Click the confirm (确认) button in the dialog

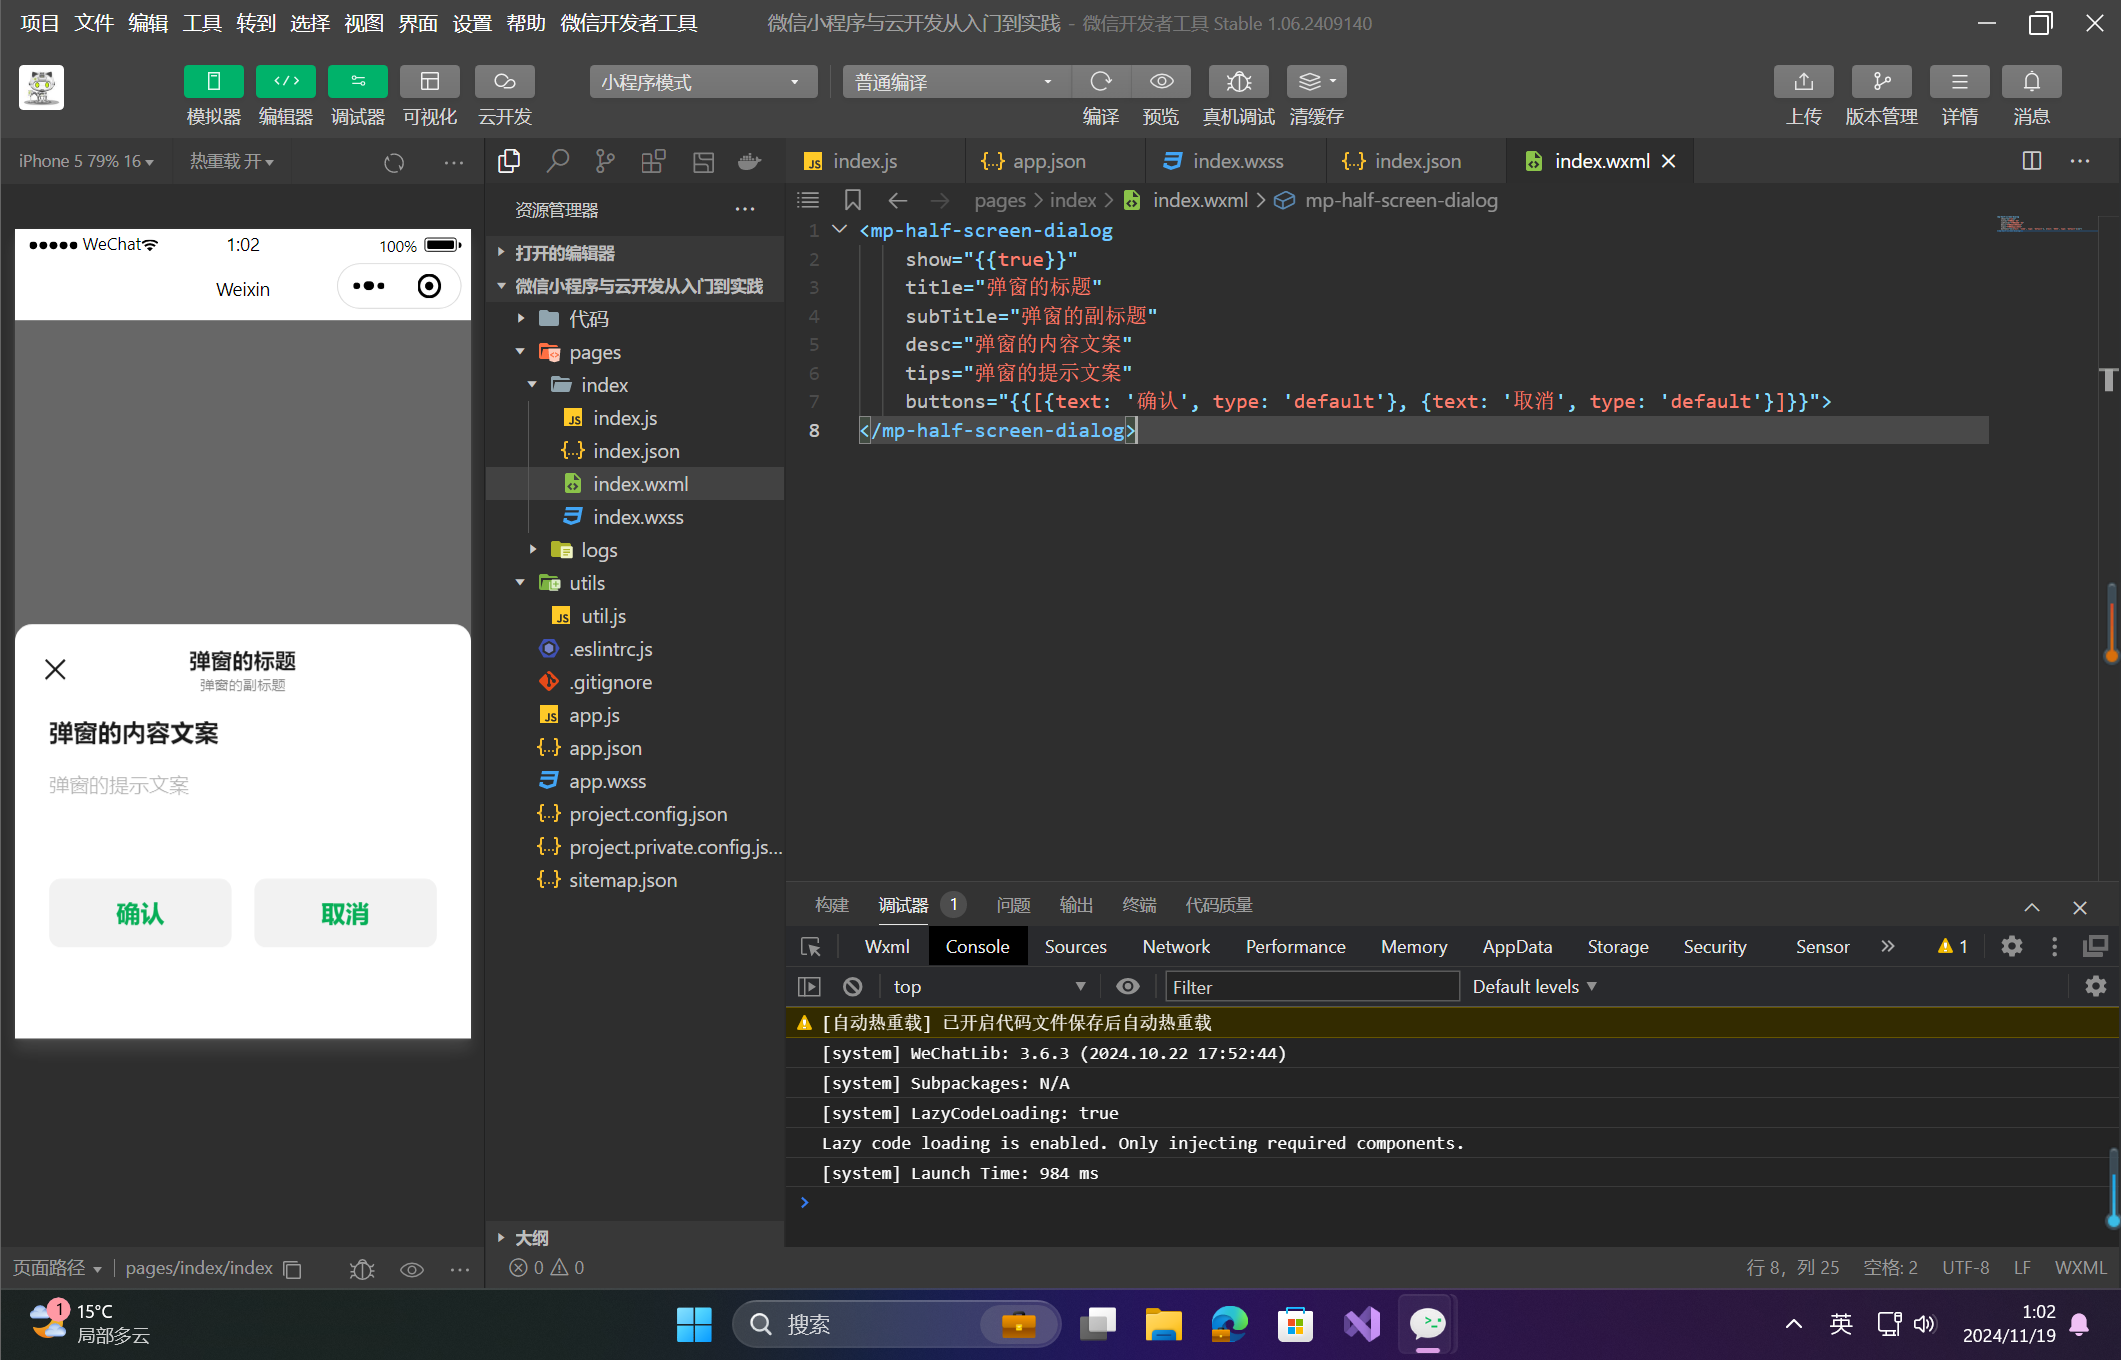(140, 913)
